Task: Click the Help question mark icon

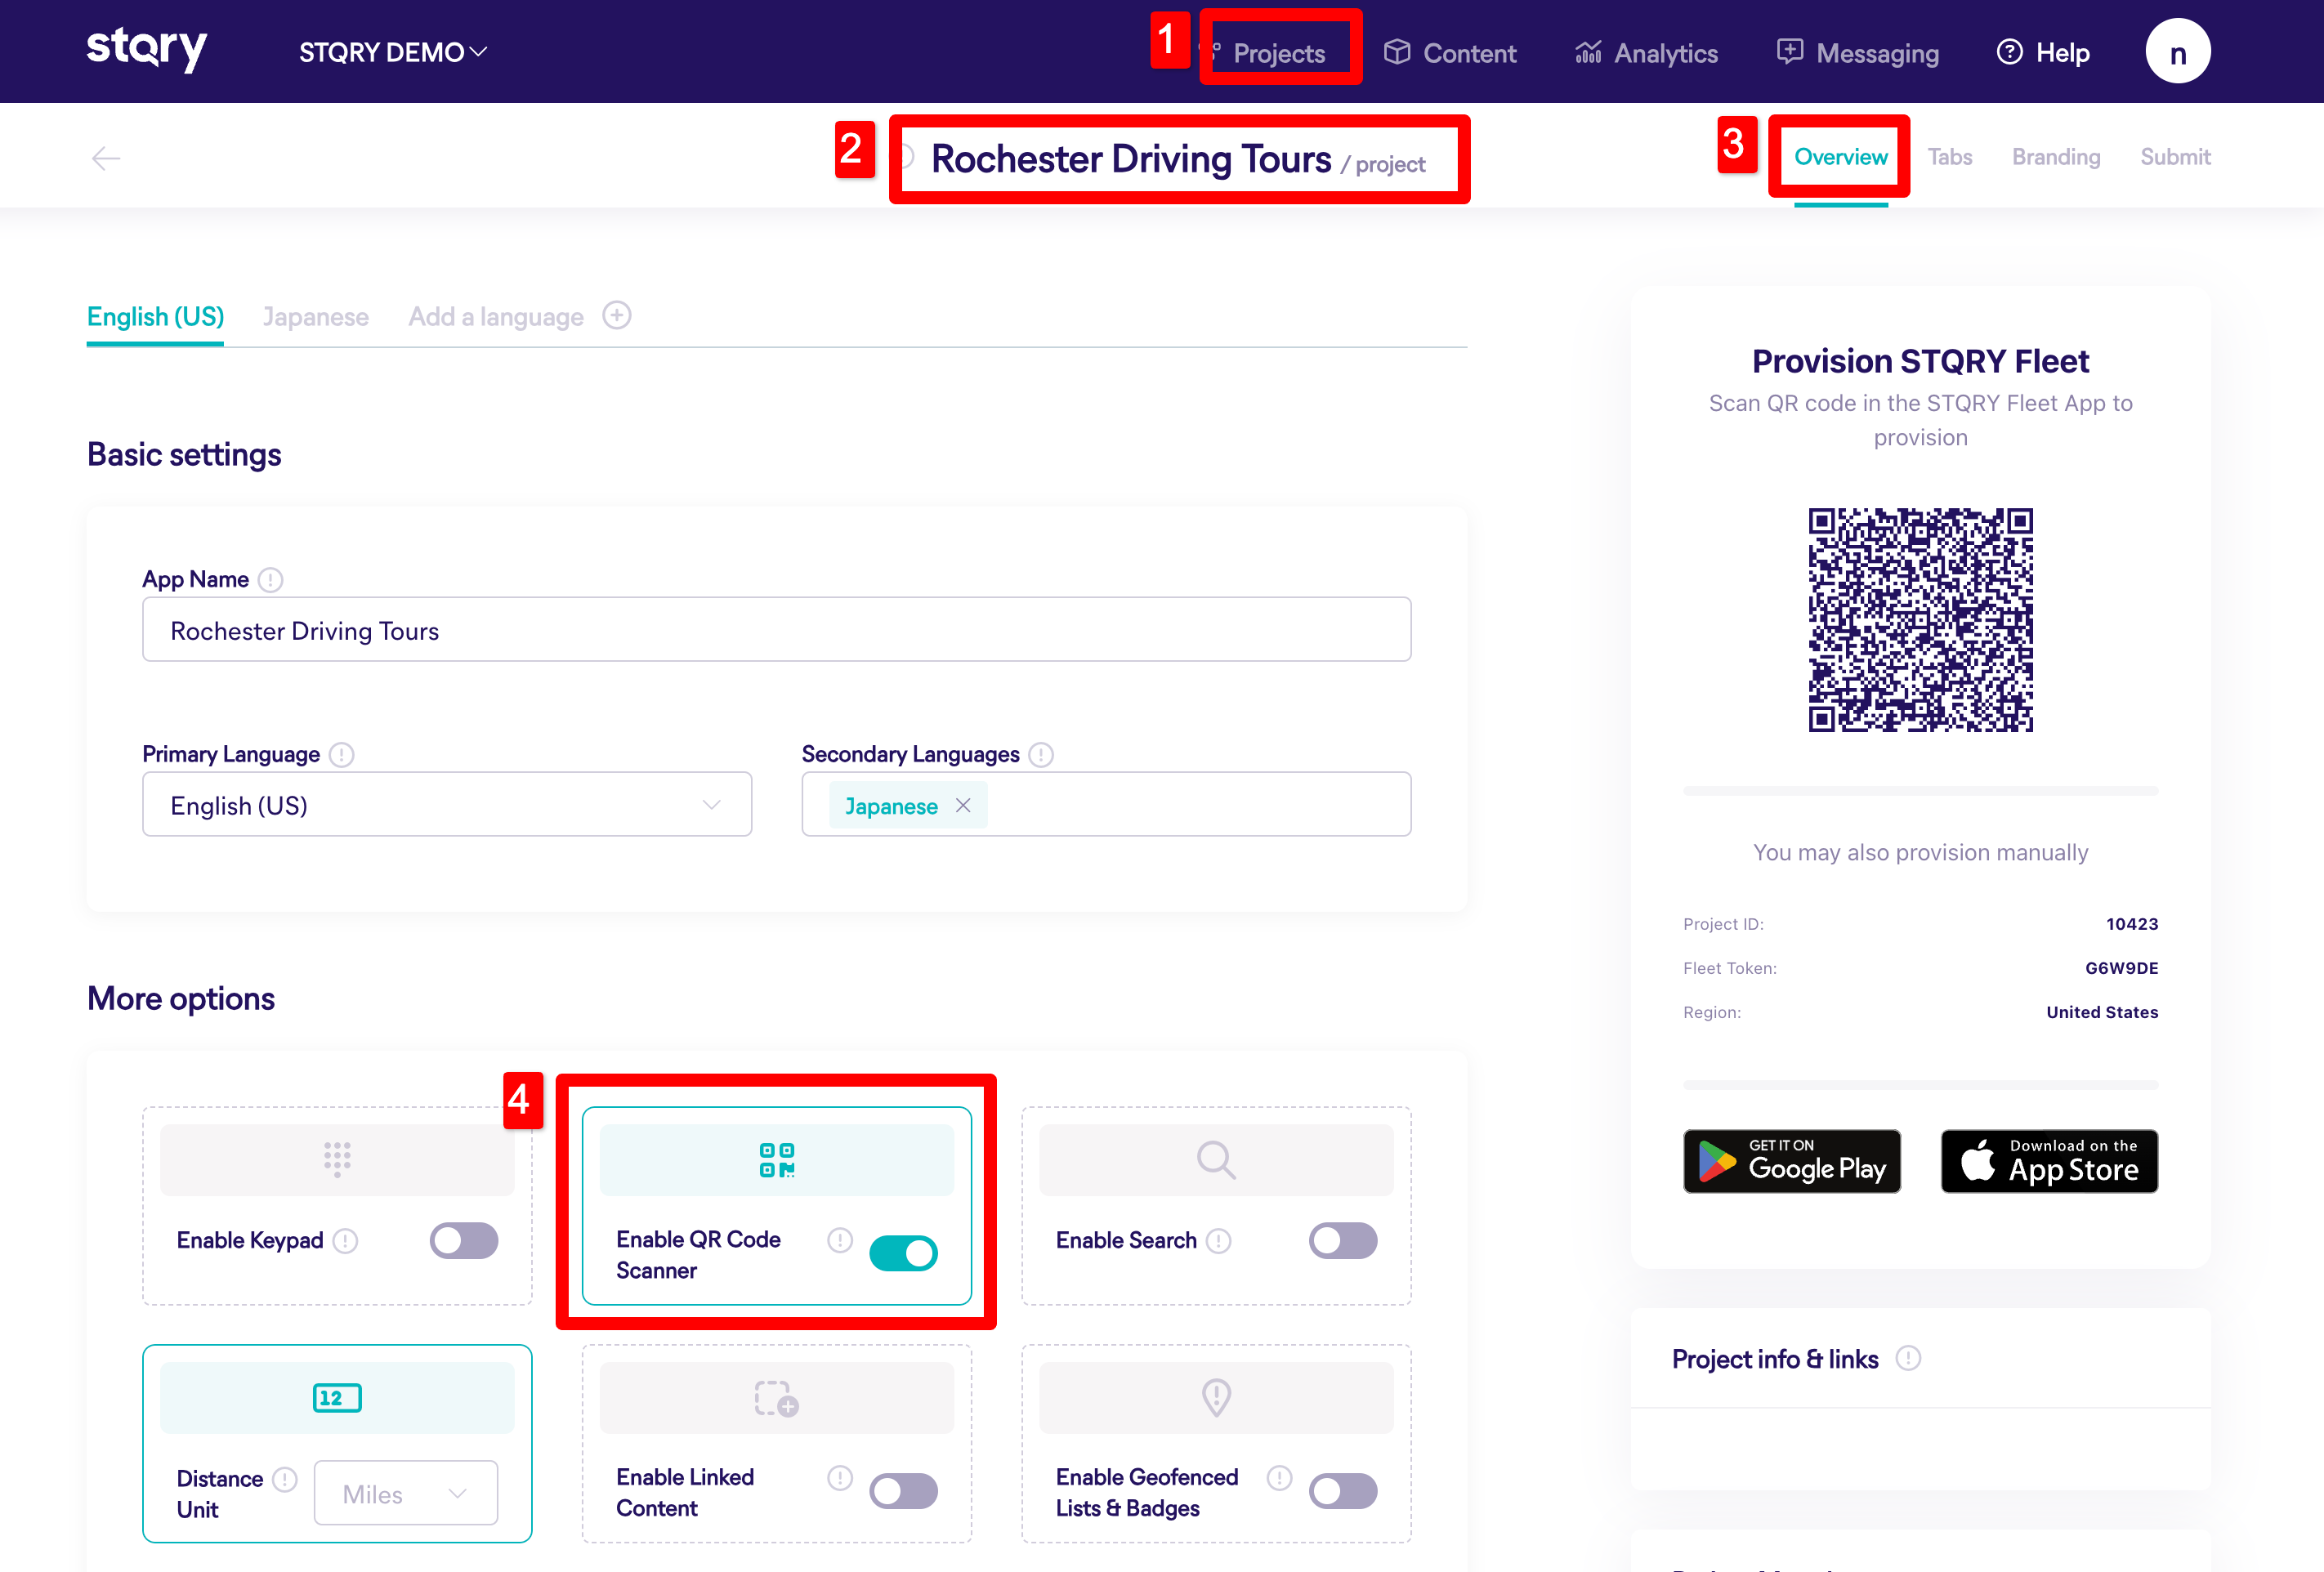Action: (x=2009, y=53)
